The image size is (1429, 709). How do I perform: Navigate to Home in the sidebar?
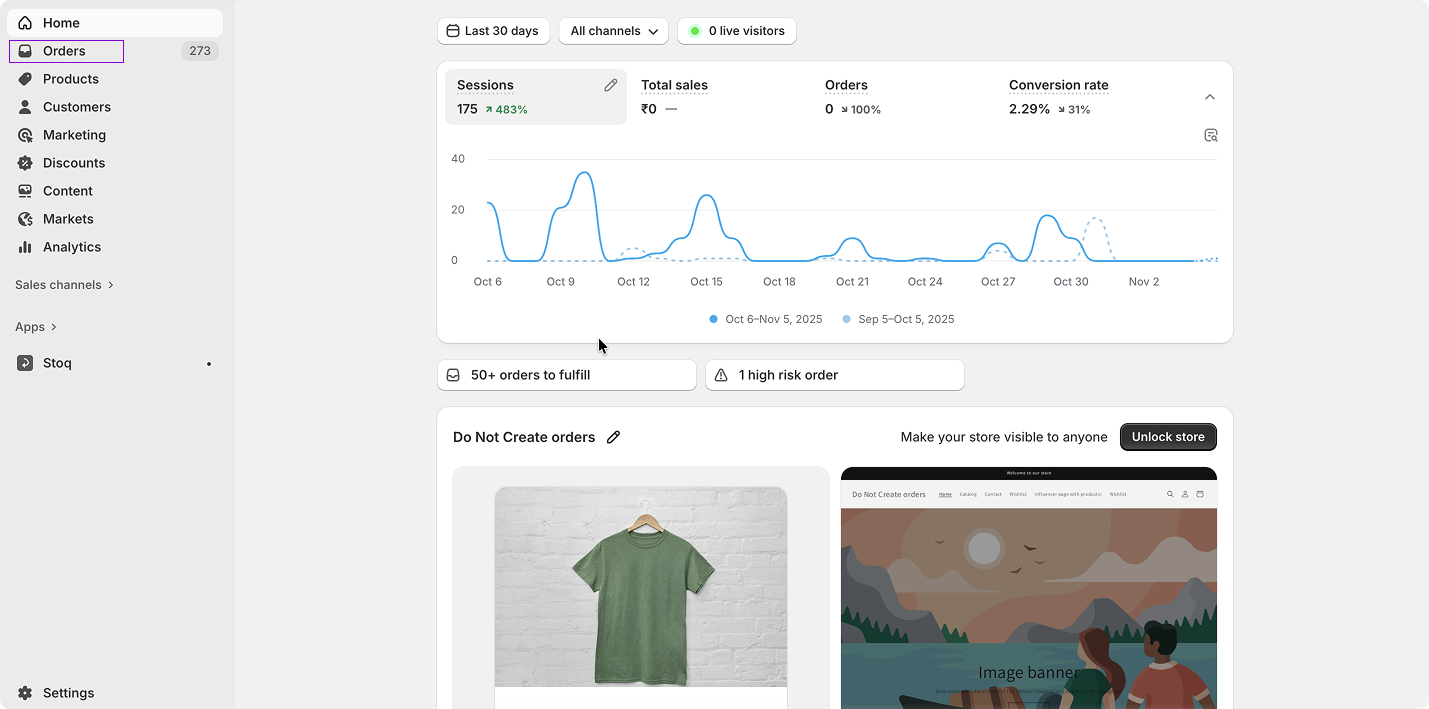click(61, 22)
